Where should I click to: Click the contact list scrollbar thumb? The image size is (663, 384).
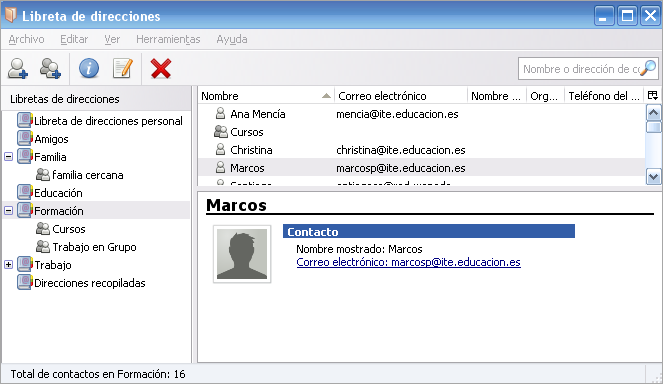tap(653, 126)
